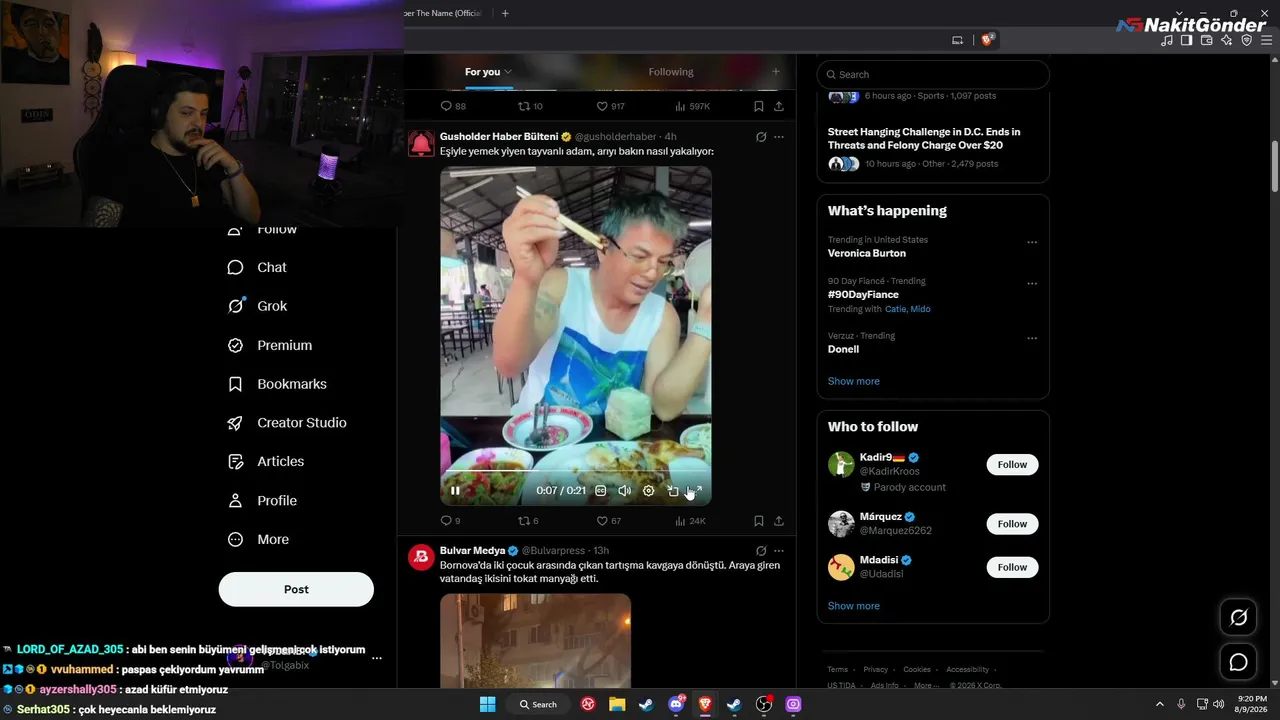
Task: Open Brave Shields icon in address bar
Action: 987,40
